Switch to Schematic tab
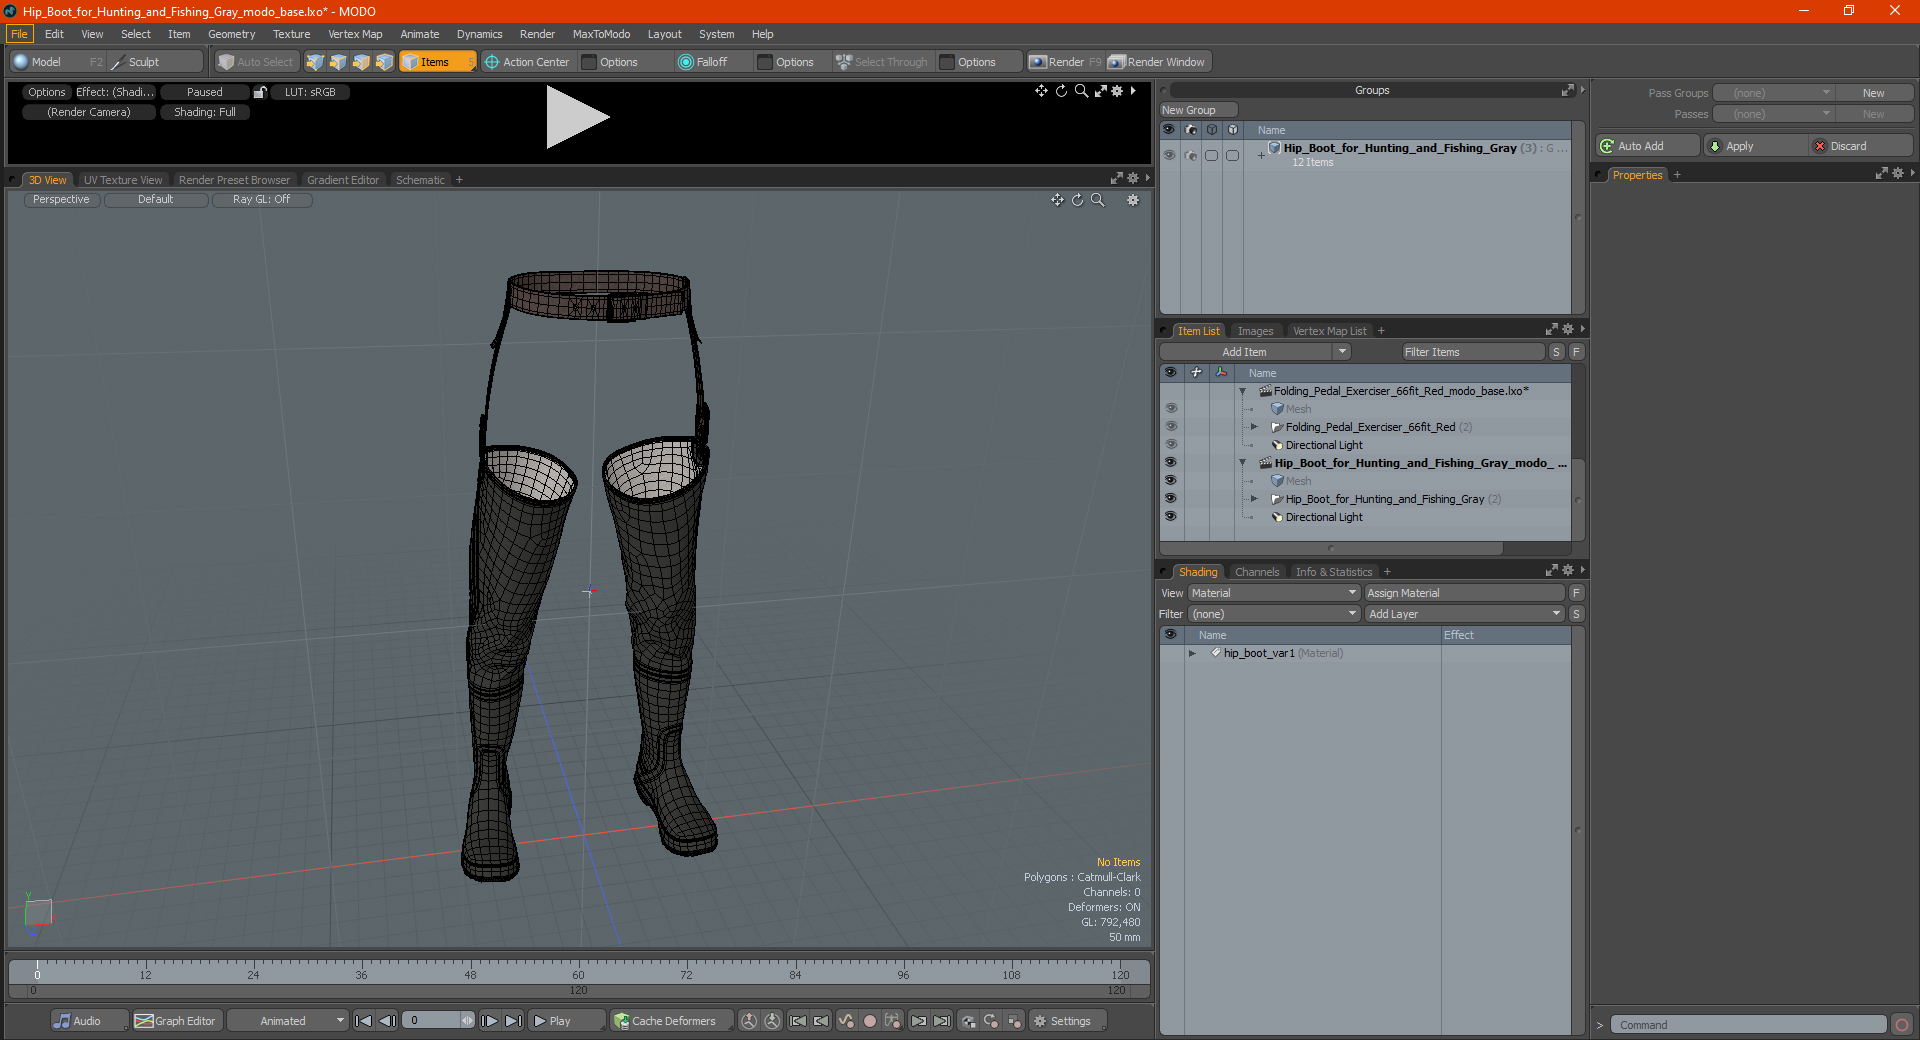 420,180
